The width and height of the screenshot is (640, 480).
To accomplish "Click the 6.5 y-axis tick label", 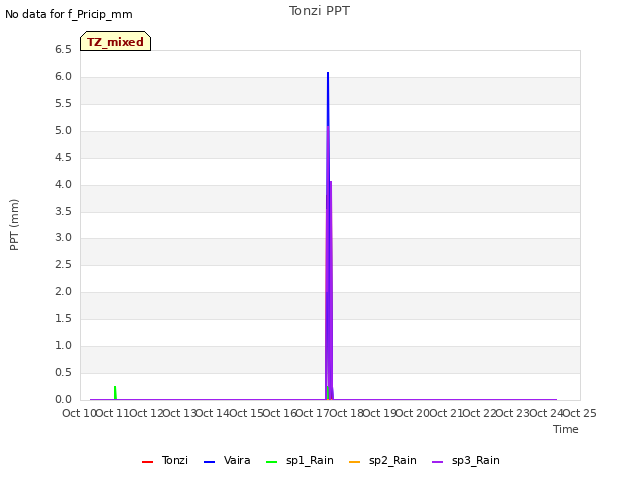I will [x=63, y=50].
